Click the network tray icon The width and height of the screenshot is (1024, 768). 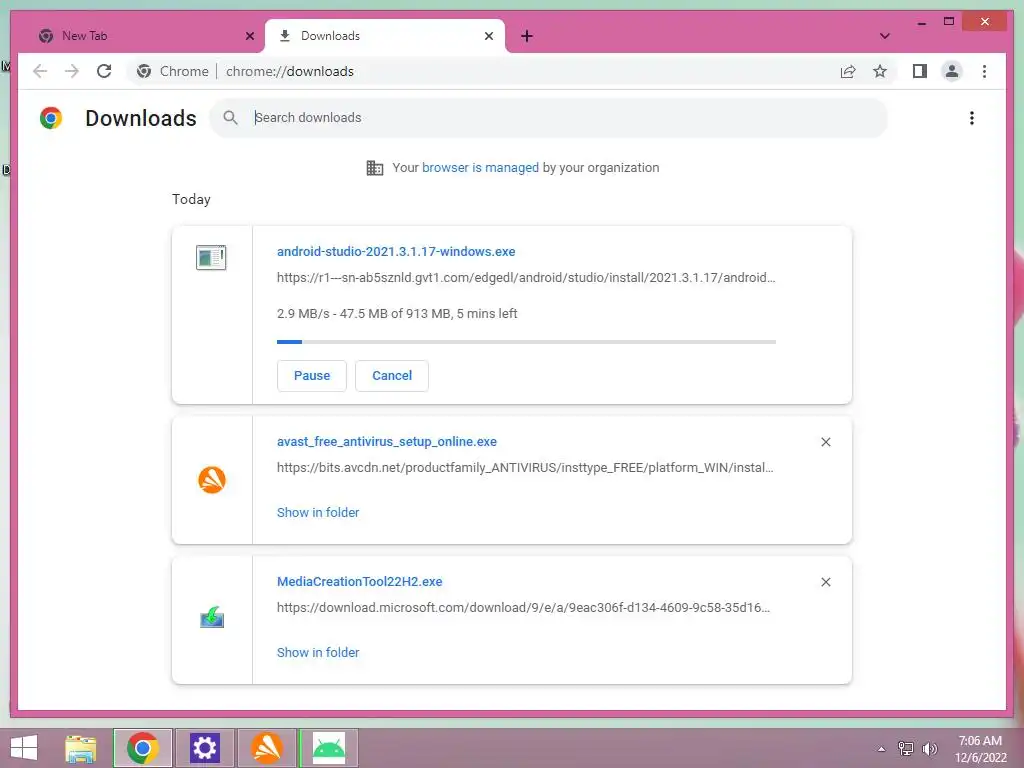pos(905,749)
